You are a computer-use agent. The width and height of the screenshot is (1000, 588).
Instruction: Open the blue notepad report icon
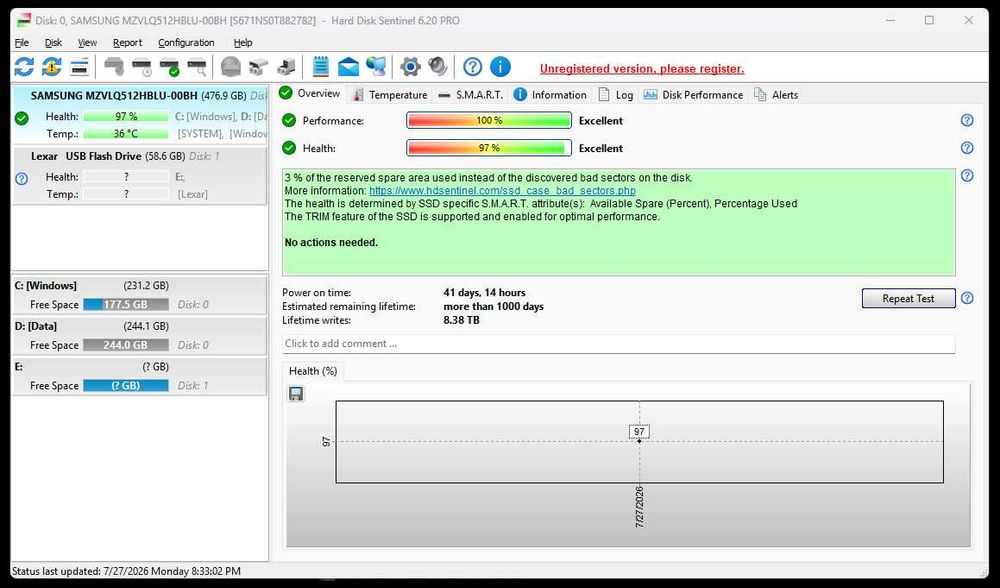tap(321, 66)
